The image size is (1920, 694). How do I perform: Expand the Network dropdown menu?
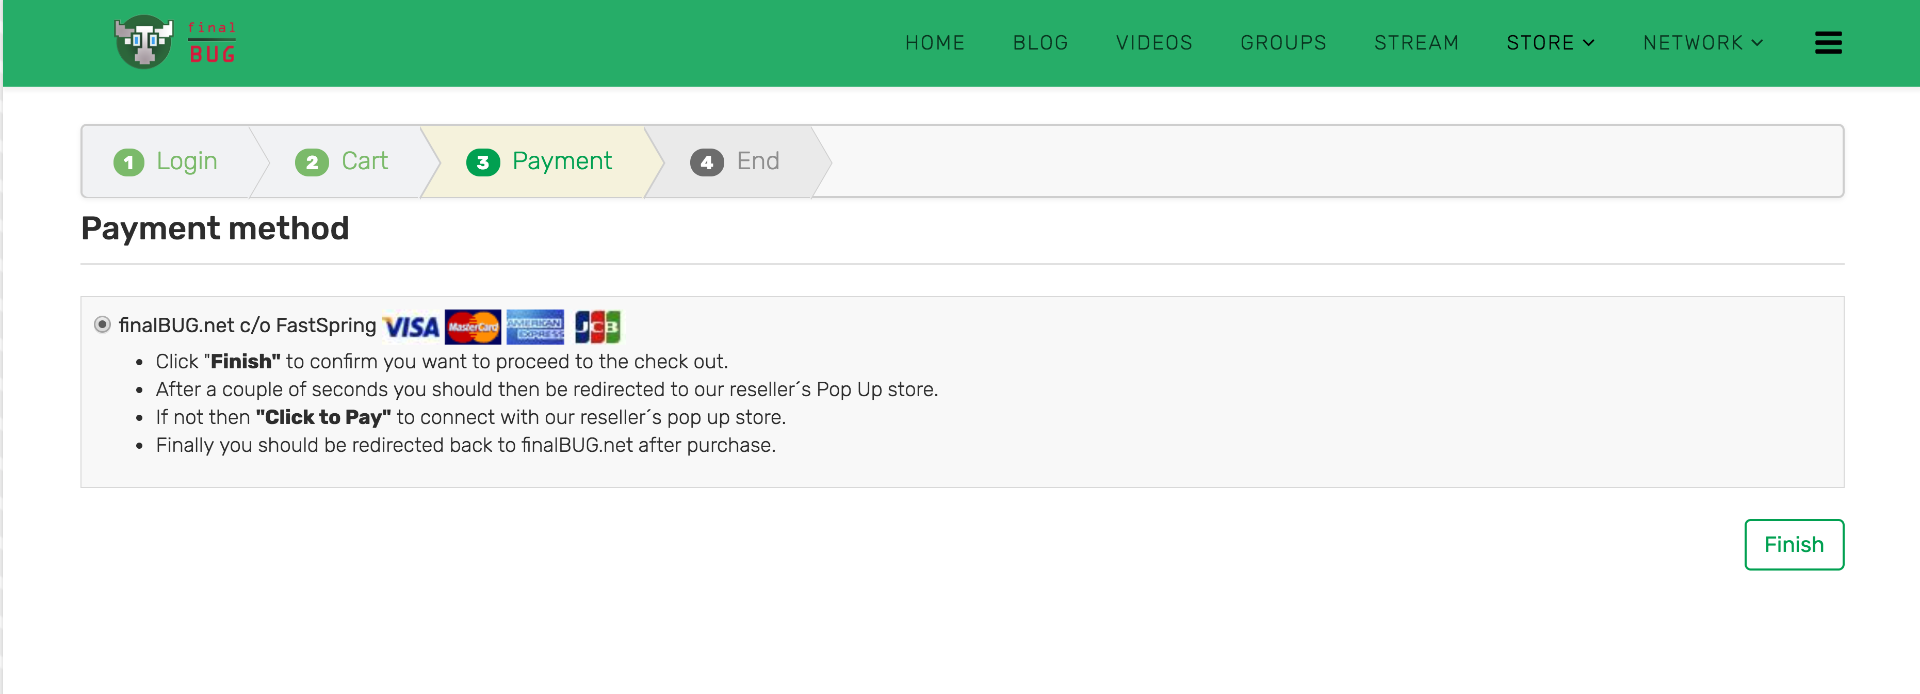pos(1702,43)
